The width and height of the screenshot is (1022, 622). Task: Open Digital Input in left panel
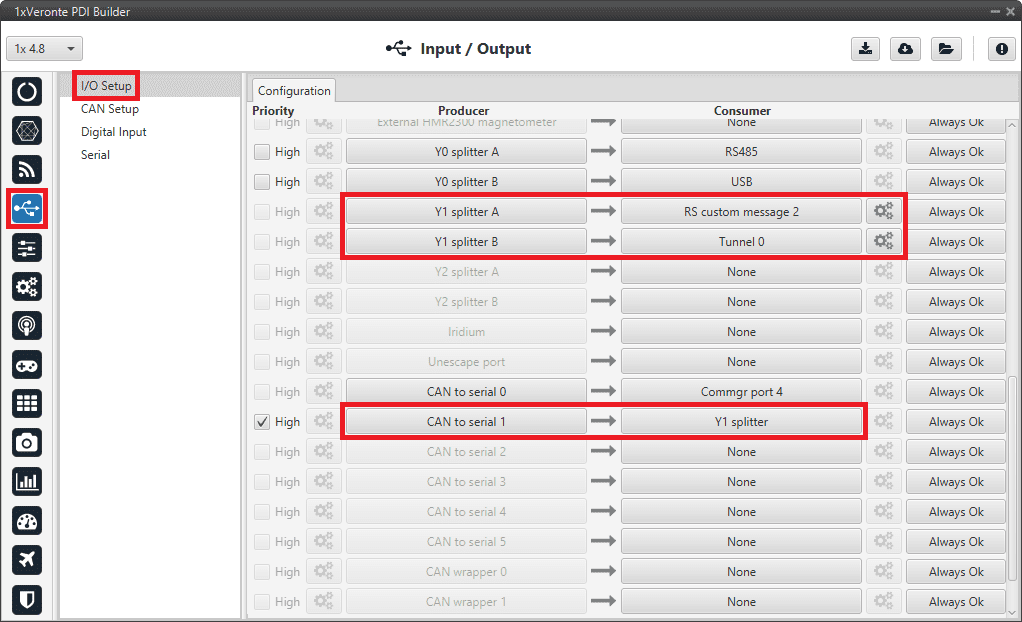click(114, 132)
